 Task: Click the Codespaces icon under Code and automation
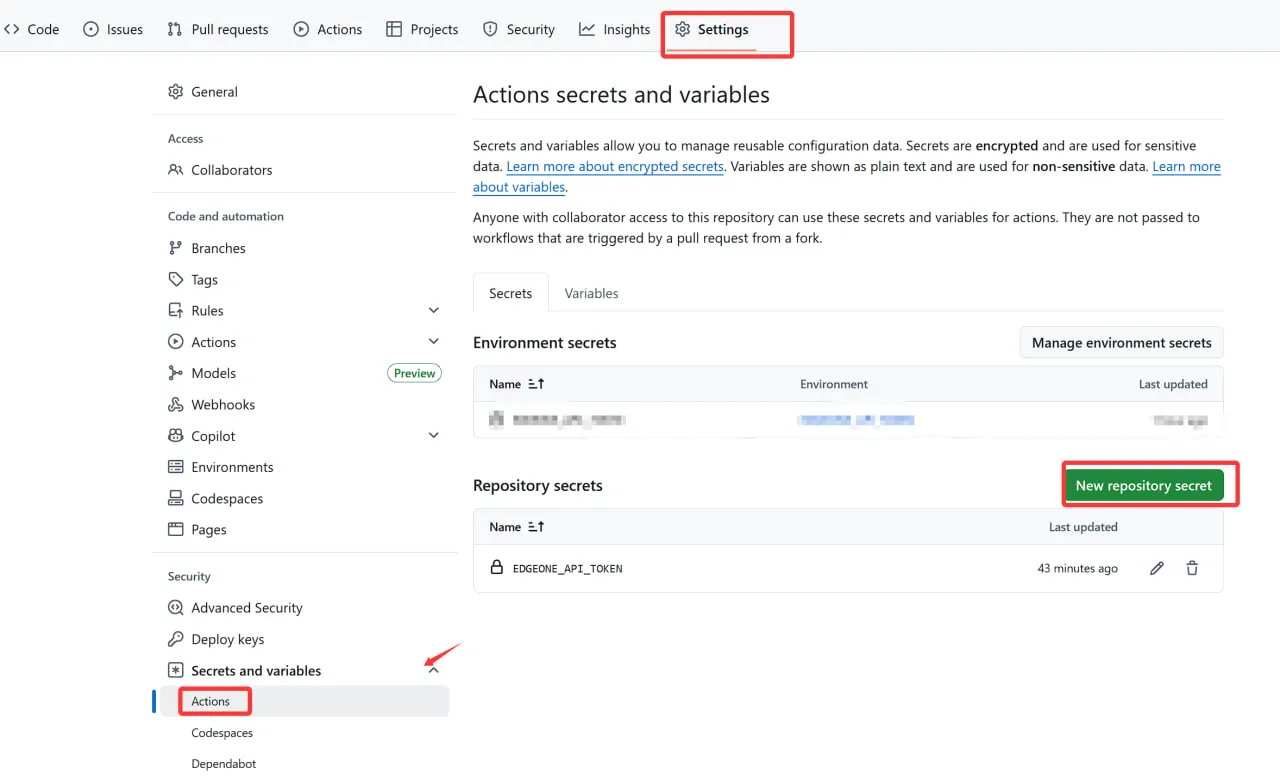[x=176, y=498]
